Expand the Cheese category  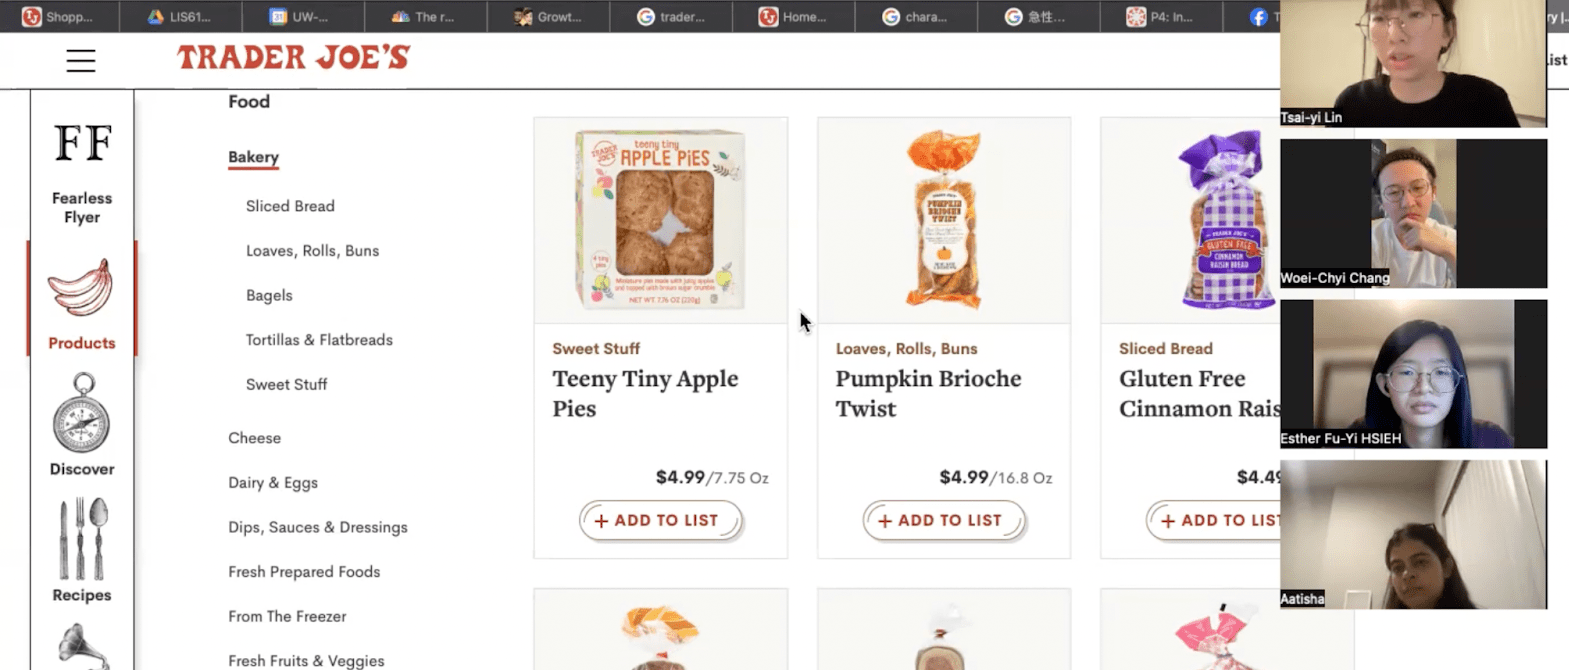pyautogui.click(x=254, y=438)
